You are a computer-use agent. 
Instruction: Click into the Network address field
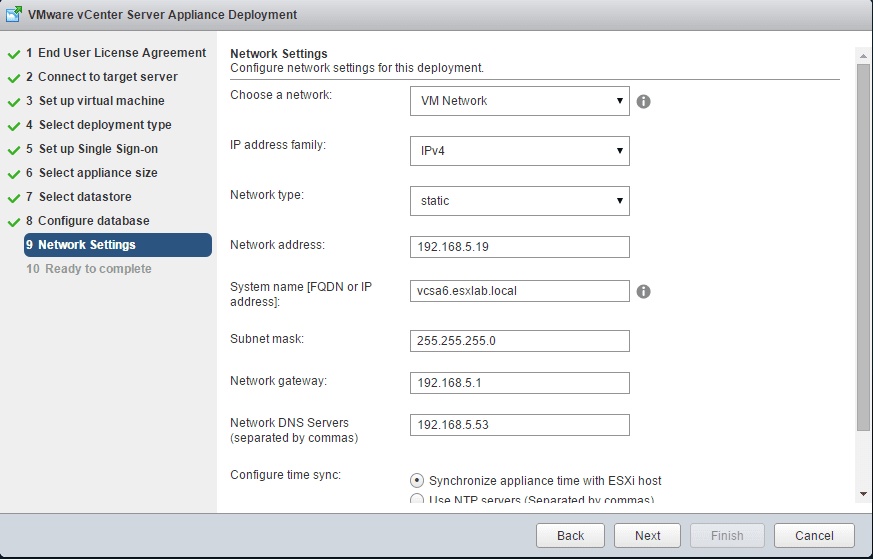[519, 247]
